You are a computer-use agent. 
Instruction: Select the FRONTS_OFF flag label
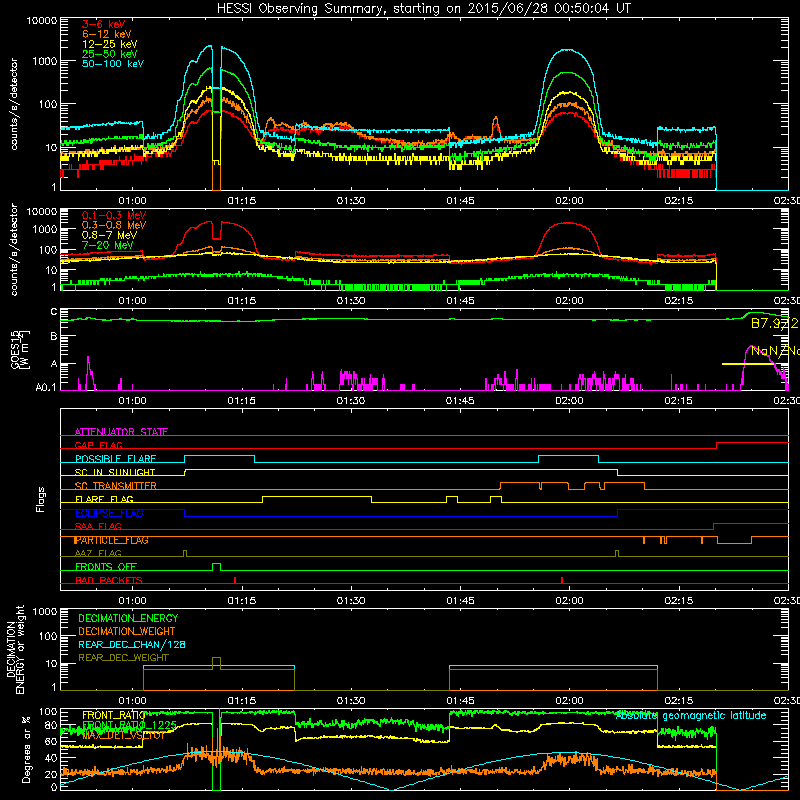(106, 567)
